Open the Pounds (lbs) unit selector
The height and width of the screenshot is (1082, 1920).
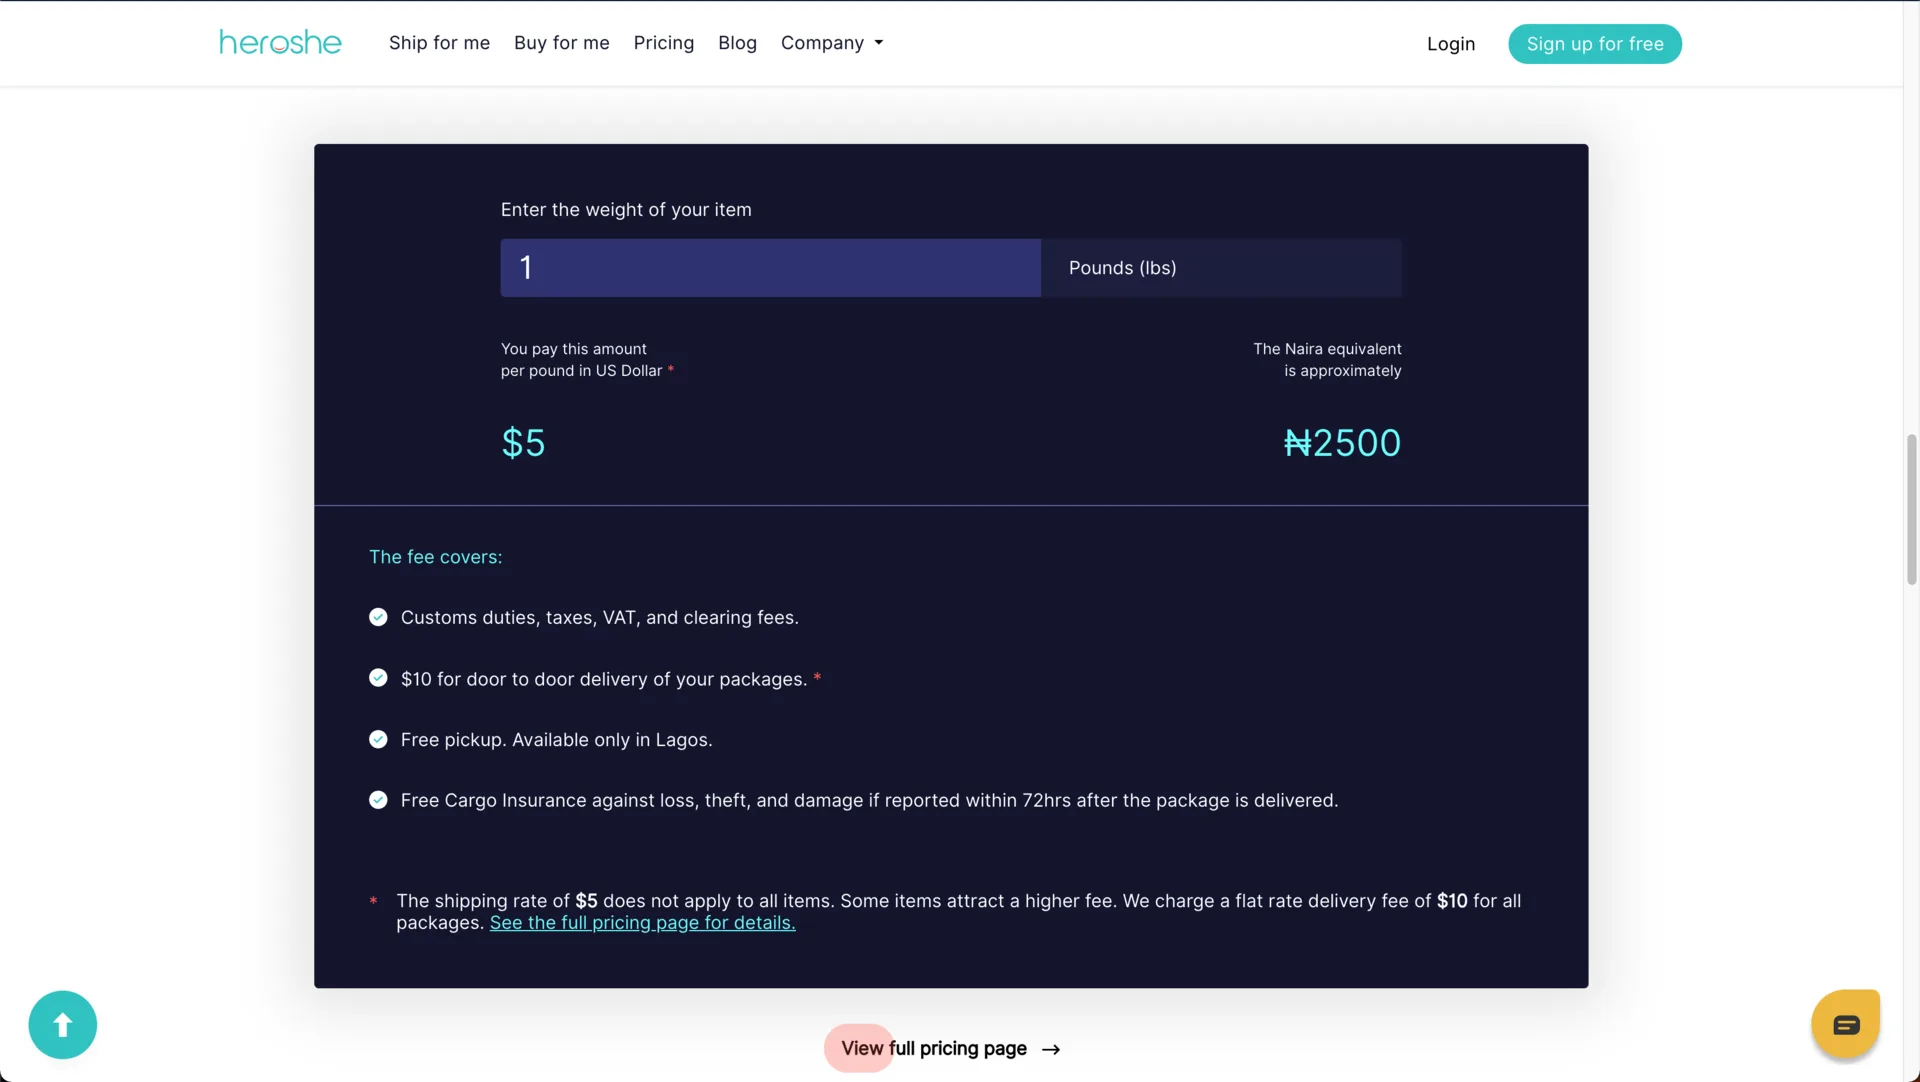pyautogui.click(x=1221, y=268)
